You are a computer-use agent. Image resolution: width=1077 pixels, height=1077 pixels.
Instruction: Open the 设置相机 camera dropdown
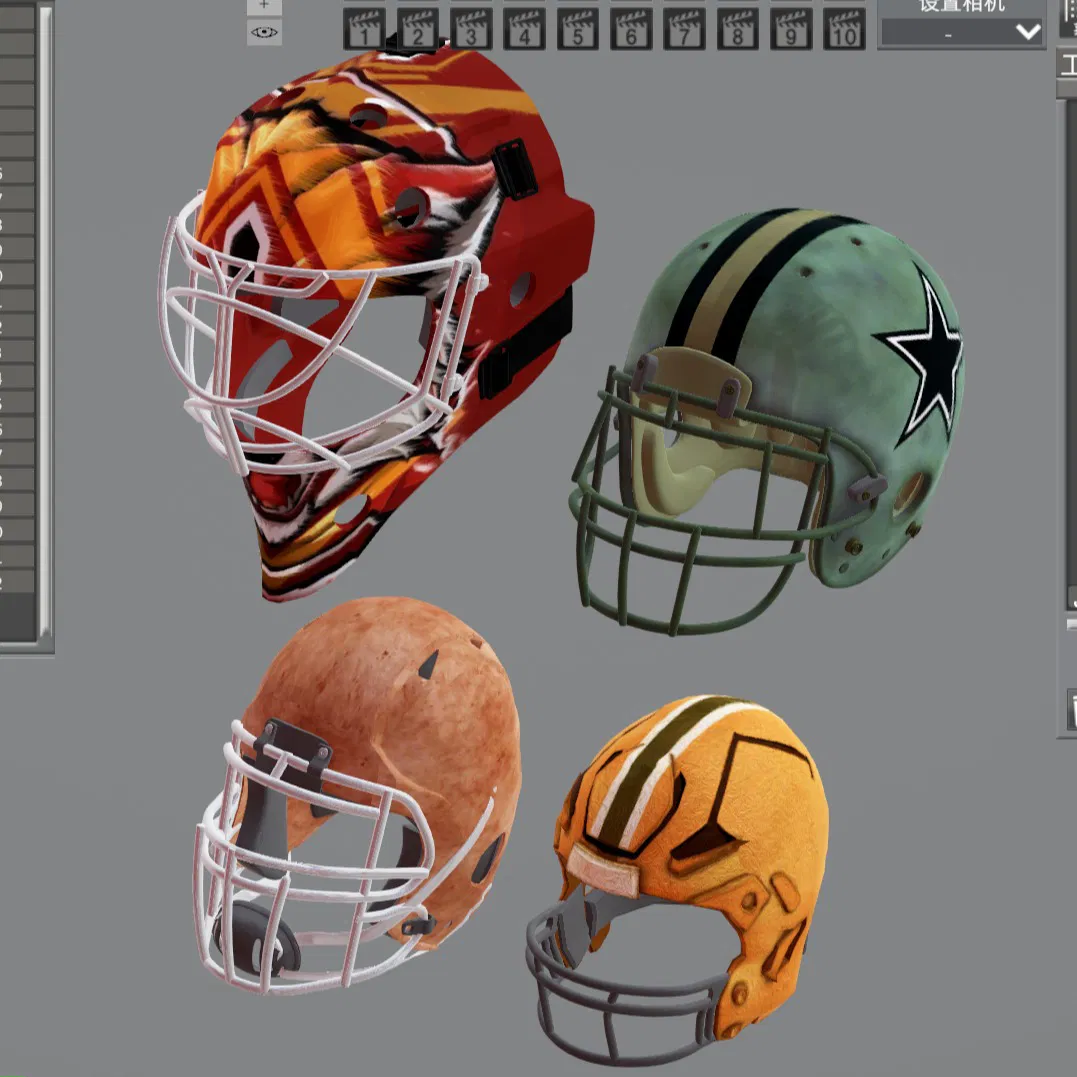tap(962, 32)
